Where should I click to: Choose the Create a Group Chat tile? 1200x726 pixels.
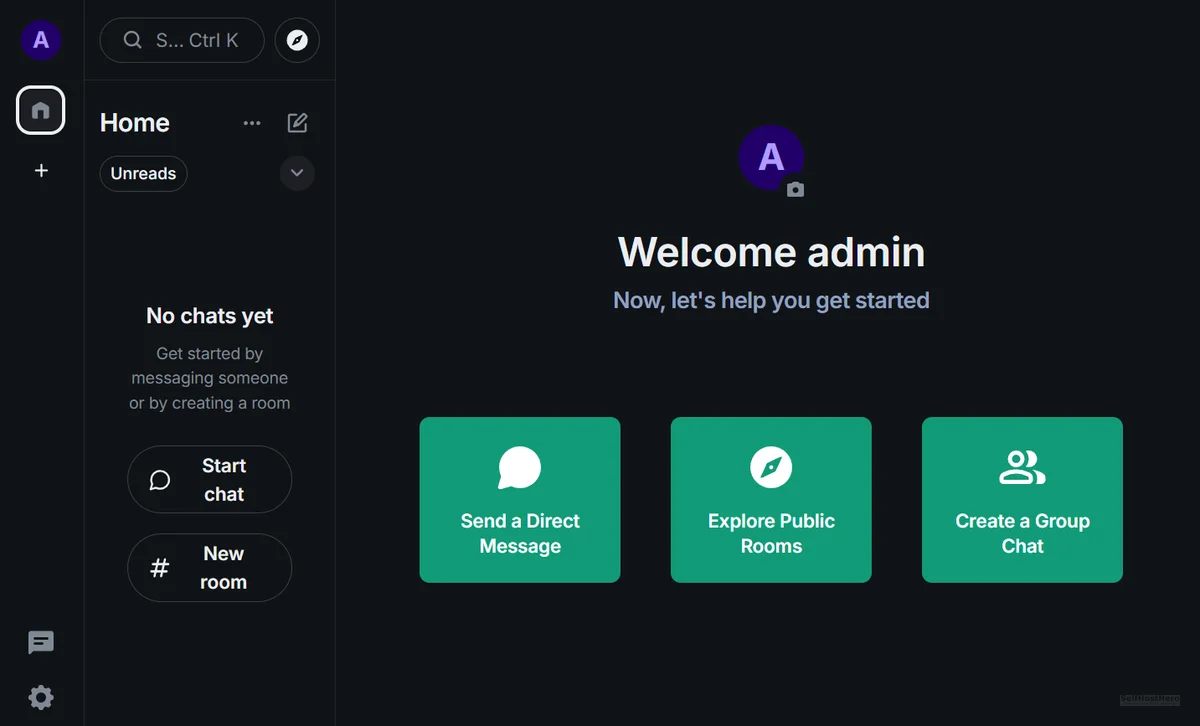1022,500
